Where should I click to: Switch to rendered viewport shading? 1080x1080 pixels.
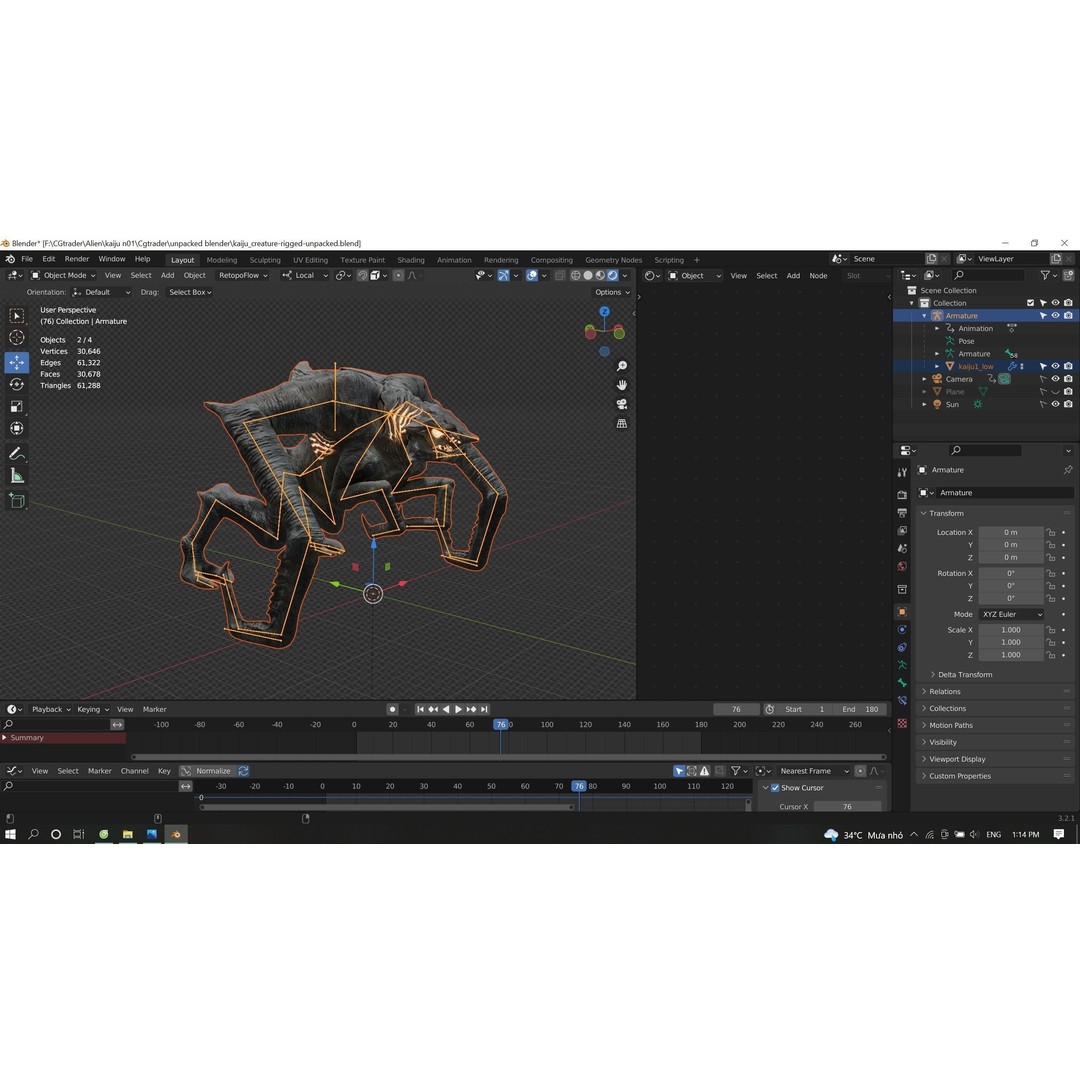[612, 276]
